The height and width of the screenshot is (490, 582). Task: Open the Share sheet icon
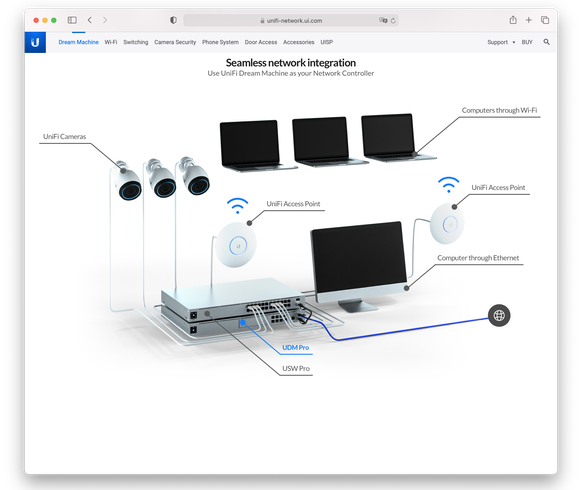tap(513, 20)
